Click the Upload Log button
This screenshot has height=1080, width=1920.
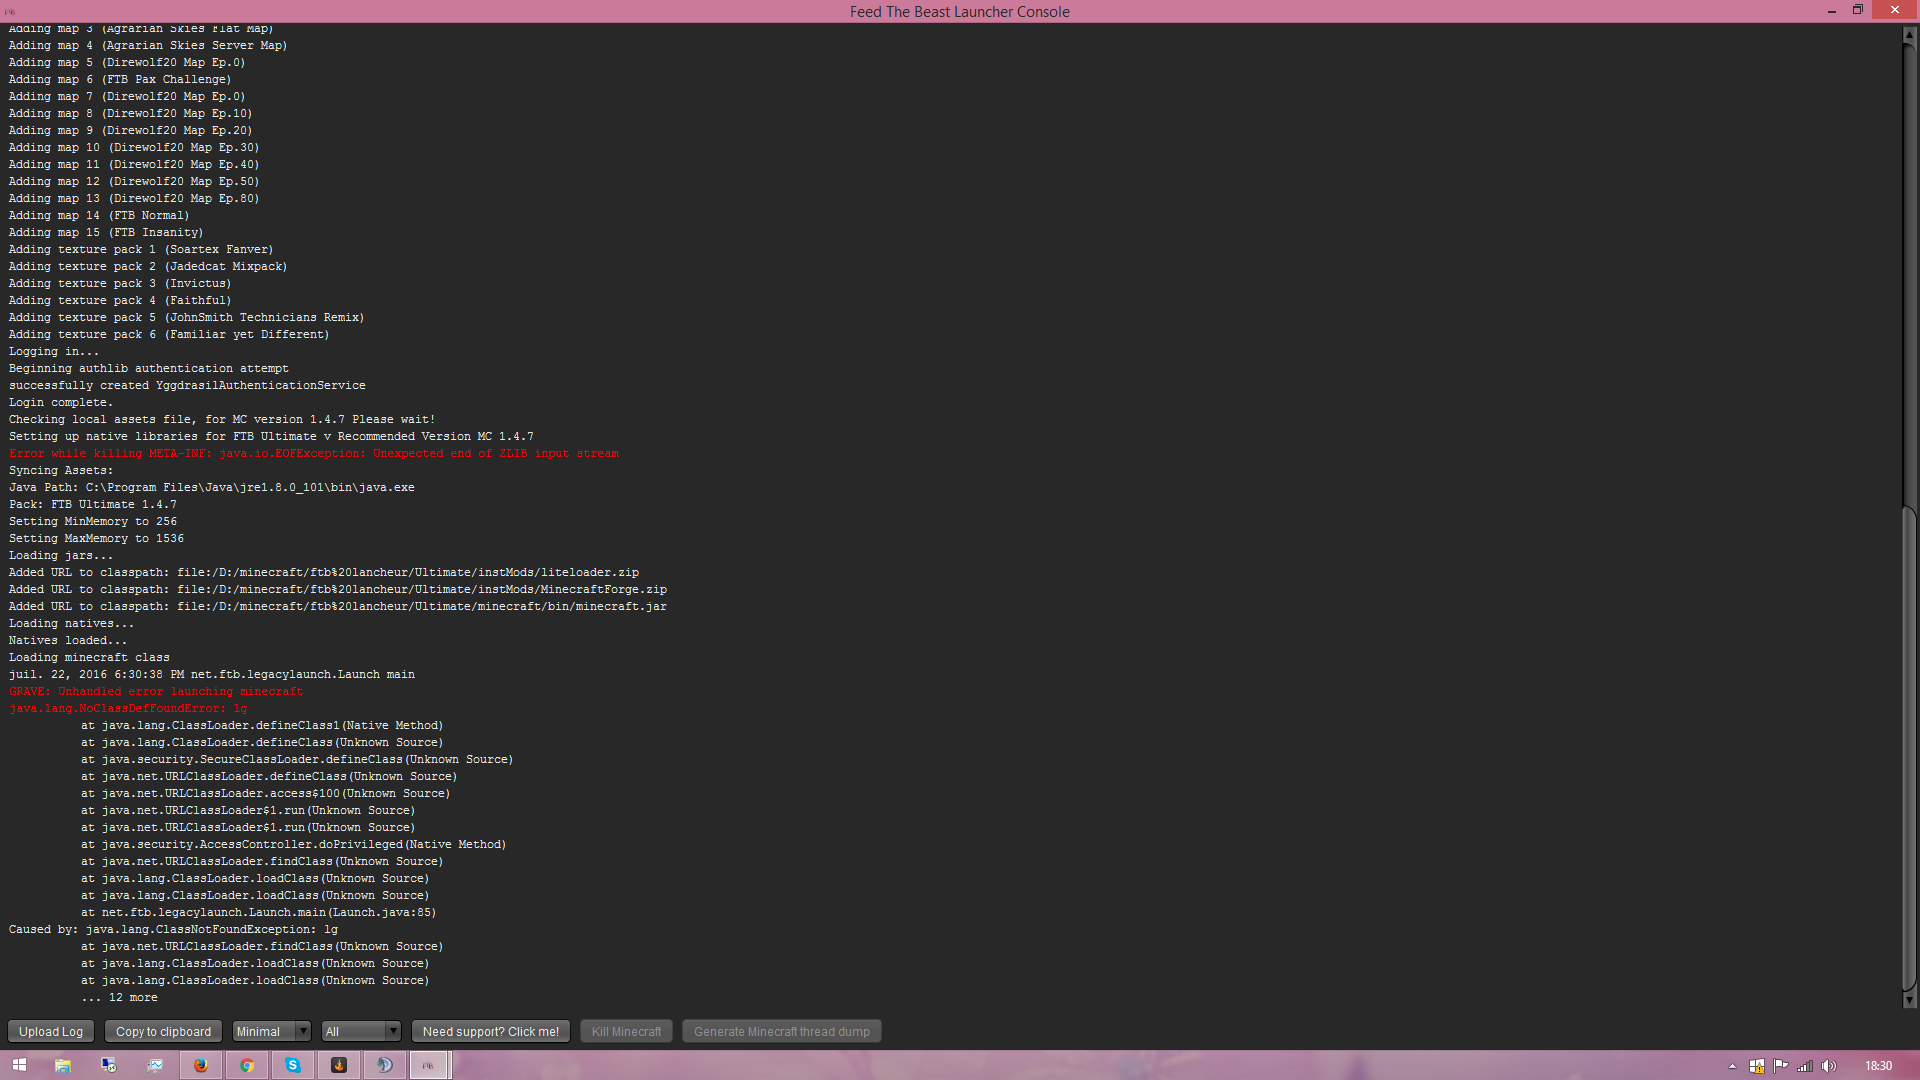(51, 1031)
